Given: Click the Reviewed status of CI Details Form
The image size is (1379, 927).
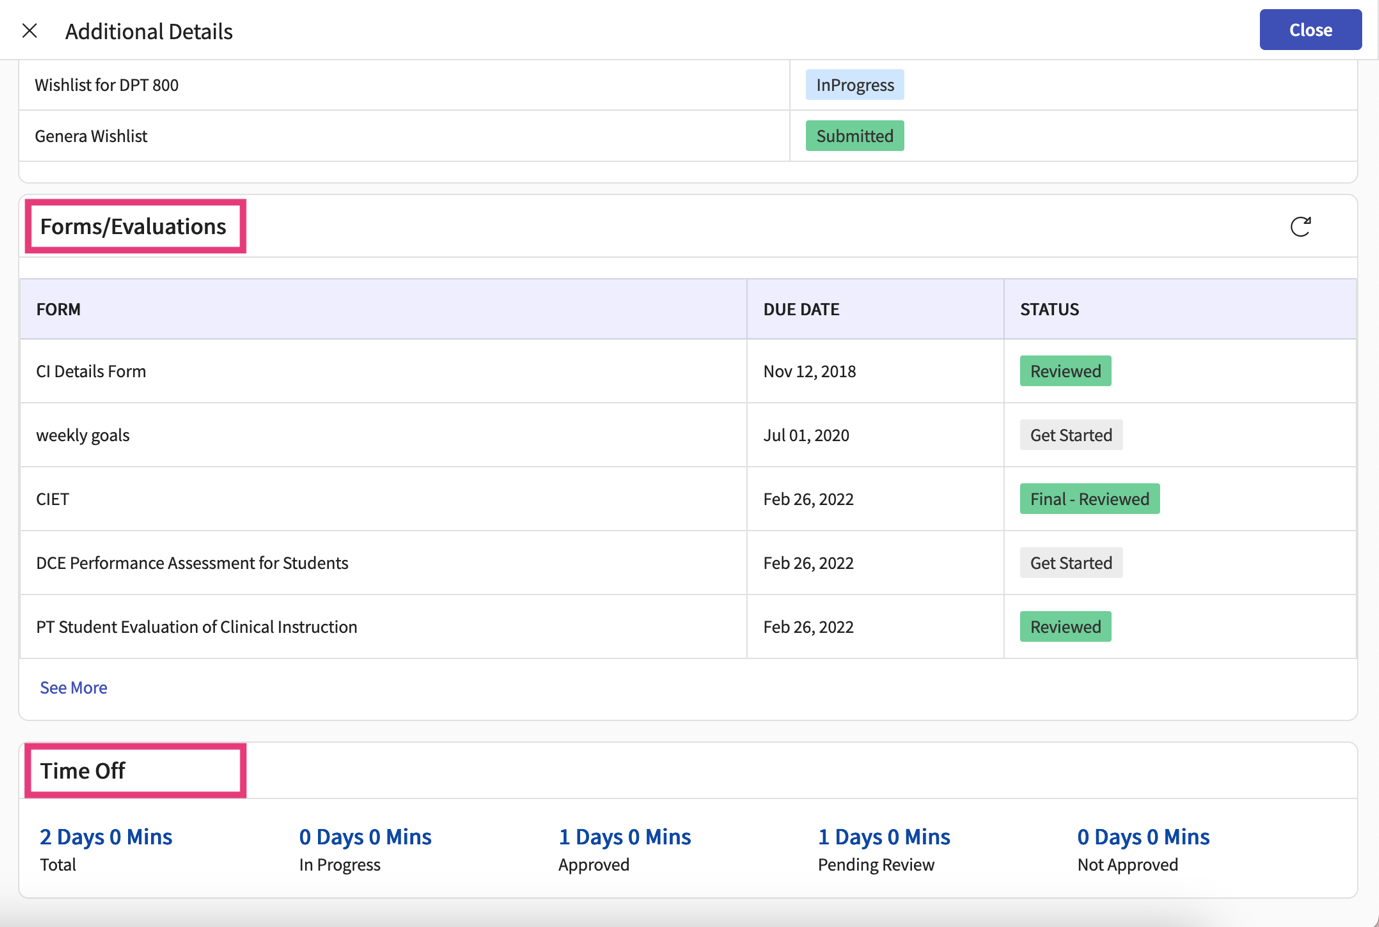Looking at the screenshot, I should coord(1065,370).
